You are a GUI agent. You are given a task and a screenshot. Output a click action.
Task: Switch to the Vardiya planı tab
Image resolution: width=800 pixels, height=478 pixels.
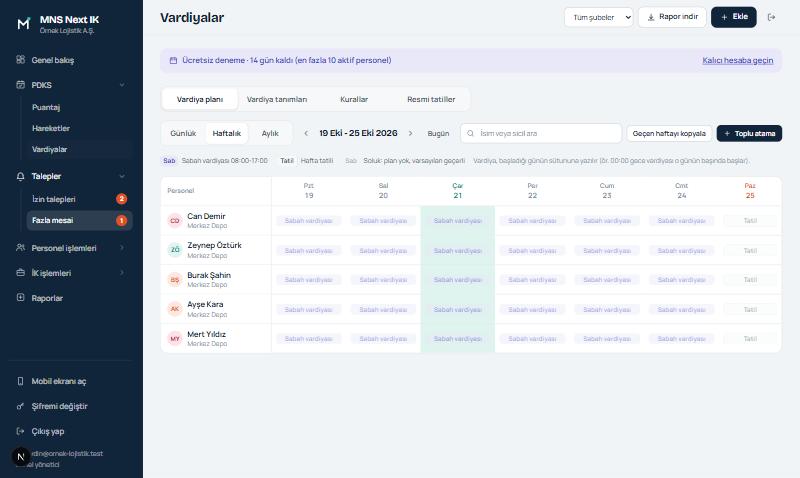point(199,99)
